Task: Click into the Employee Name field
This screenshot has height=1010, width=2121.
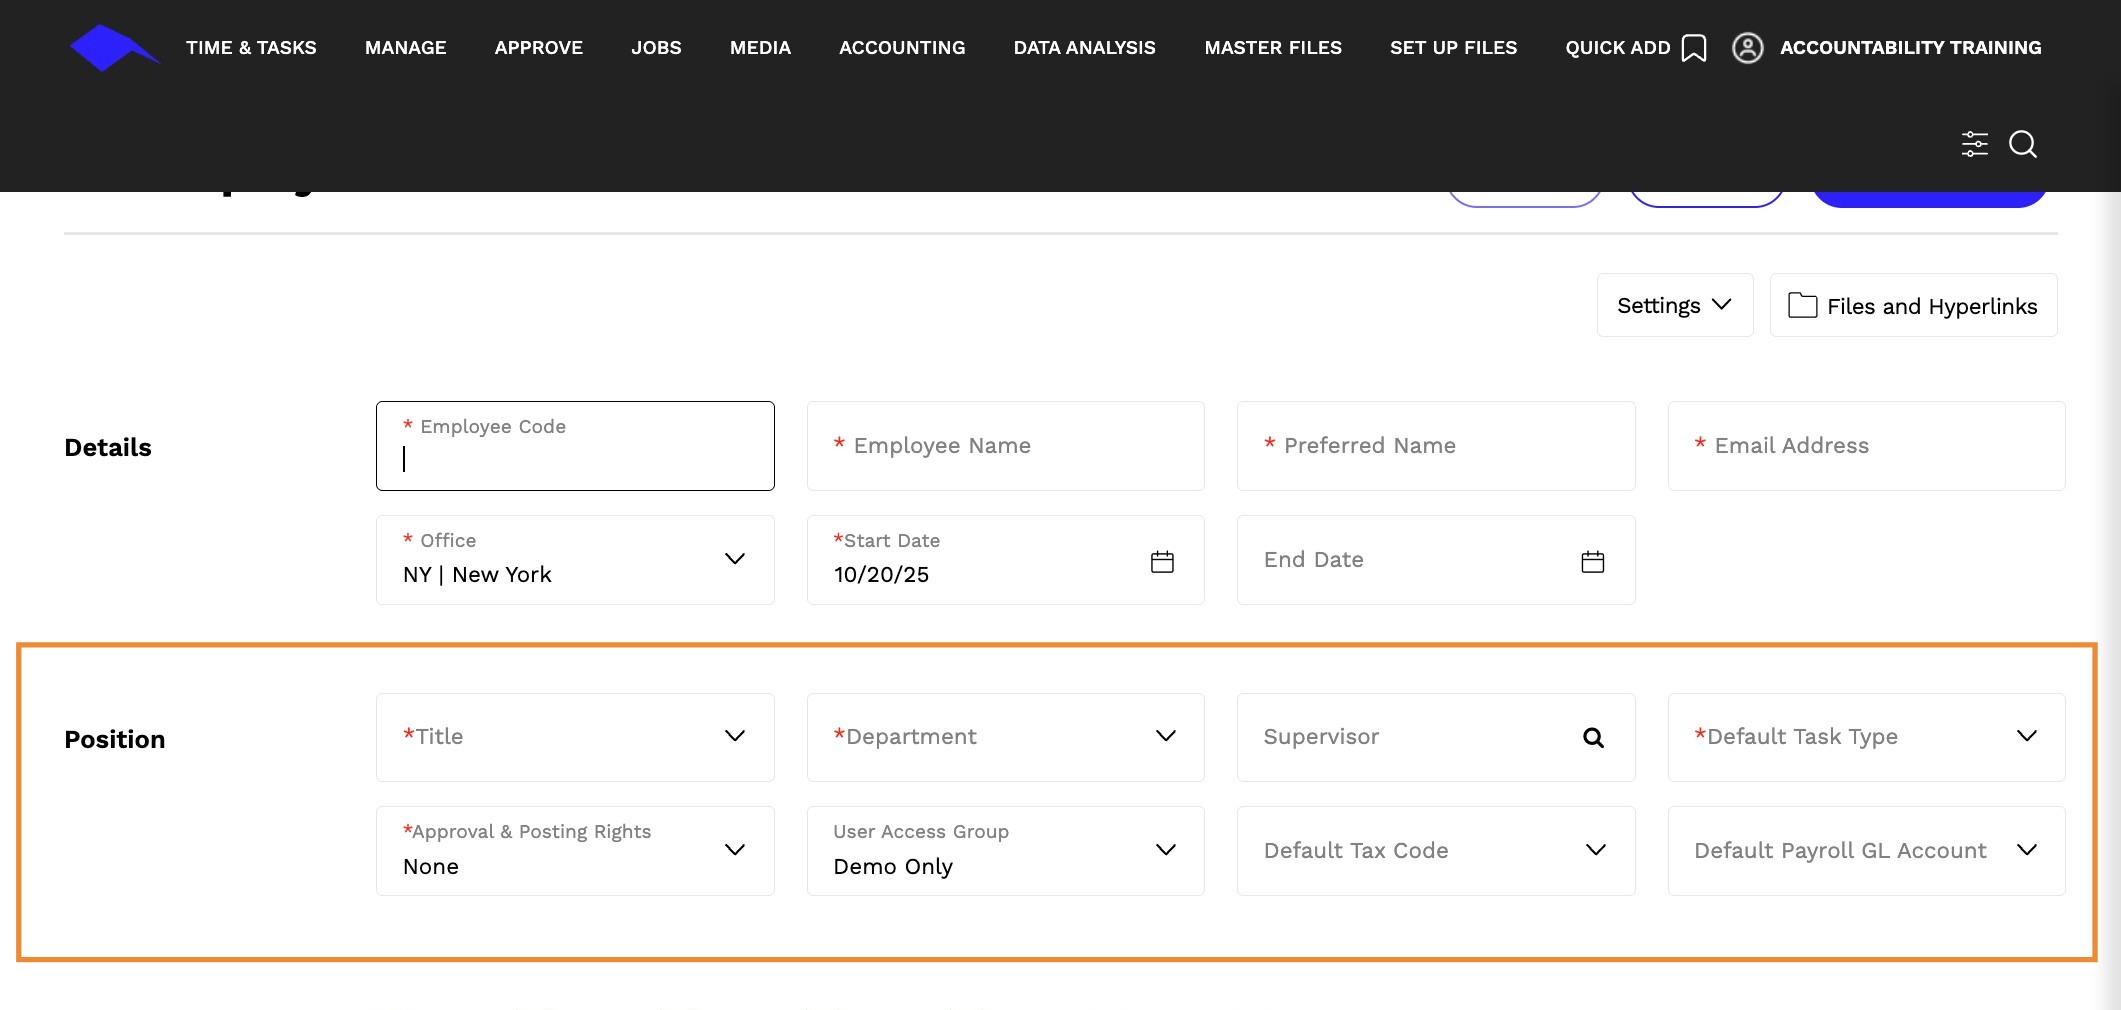Action: (x=1005, y=446)
